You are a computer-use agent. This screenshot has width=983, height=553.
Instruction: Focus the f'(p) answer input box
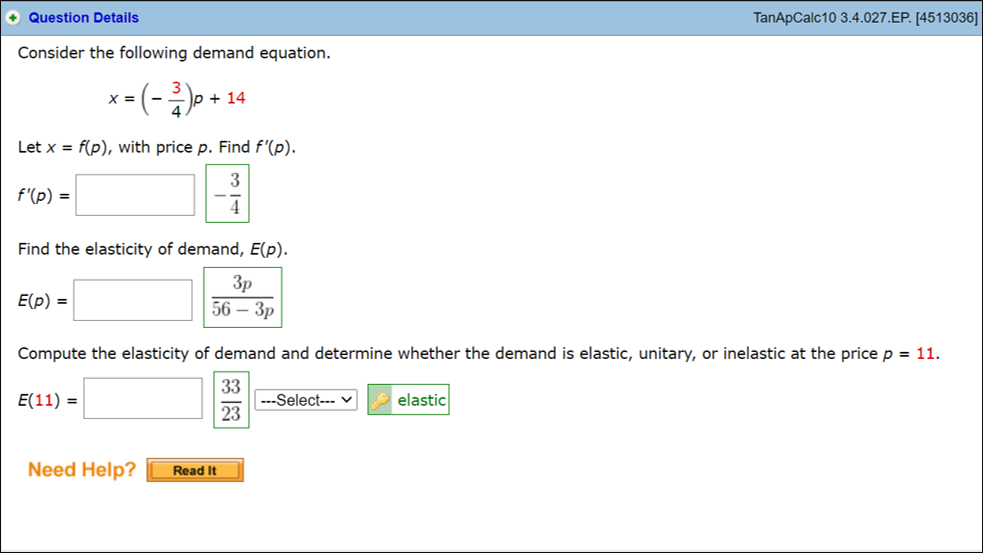tap(135, 195)
